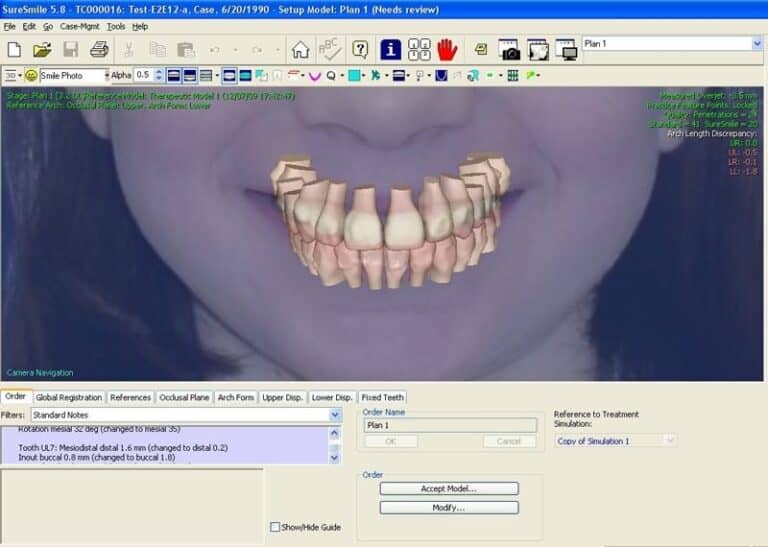
Task: Click the green grid icon in toolbar
Action: (513, 75)
